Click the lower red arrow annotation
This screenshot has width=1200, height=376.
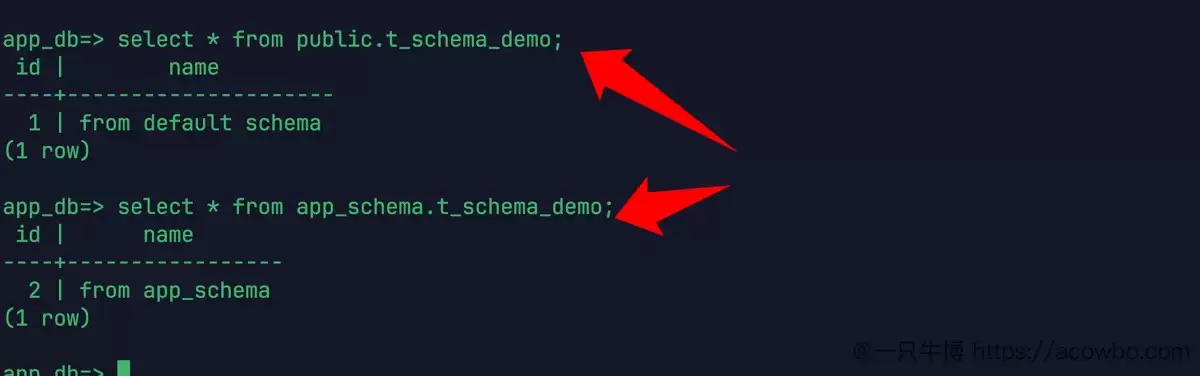tap(670, 206)
